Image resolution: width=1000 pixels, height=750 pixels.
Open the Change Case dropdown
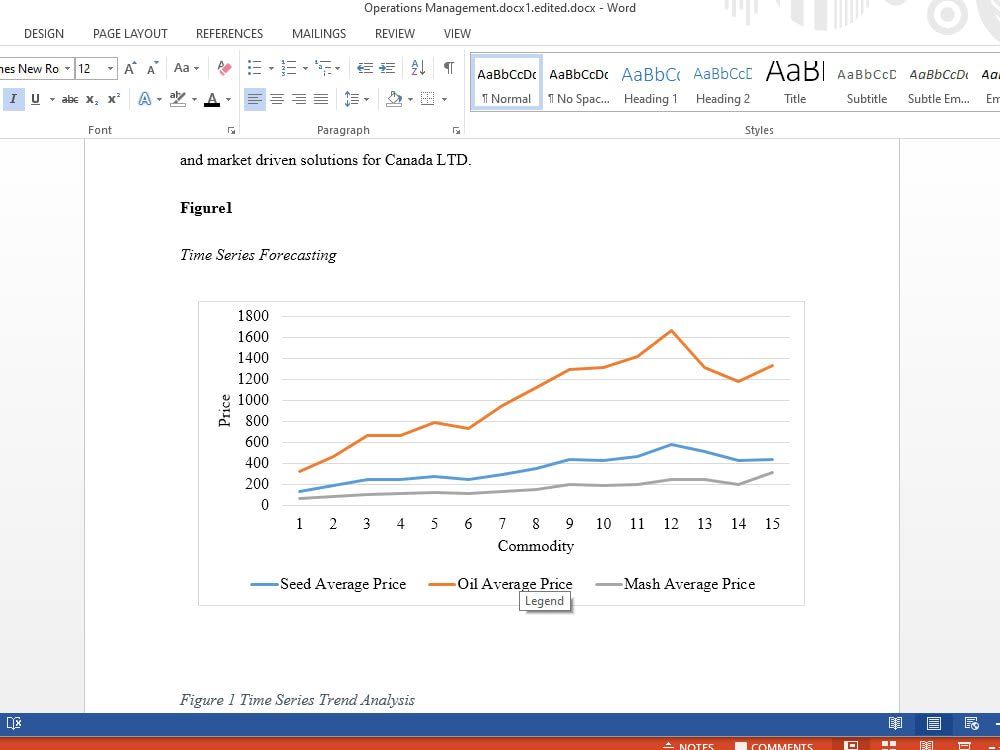186,68
